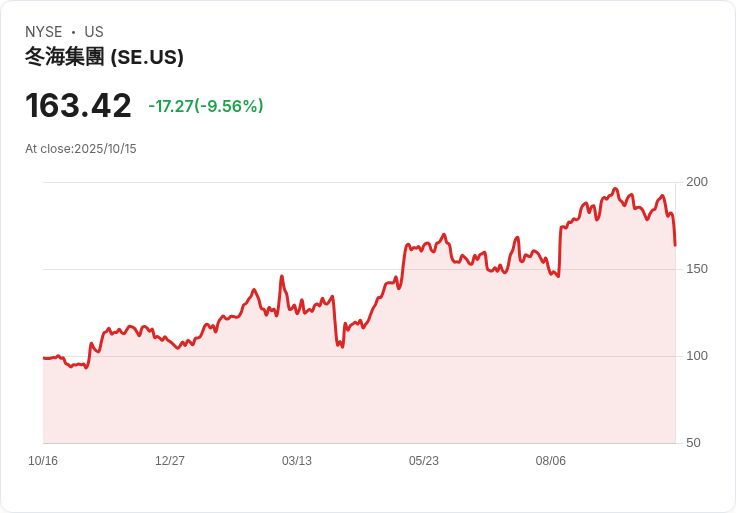The width and height of the screenshot is (736, 513).
Task: Click the 200 y-axis label
Action: pyautogui.click(x=697, y=182)
